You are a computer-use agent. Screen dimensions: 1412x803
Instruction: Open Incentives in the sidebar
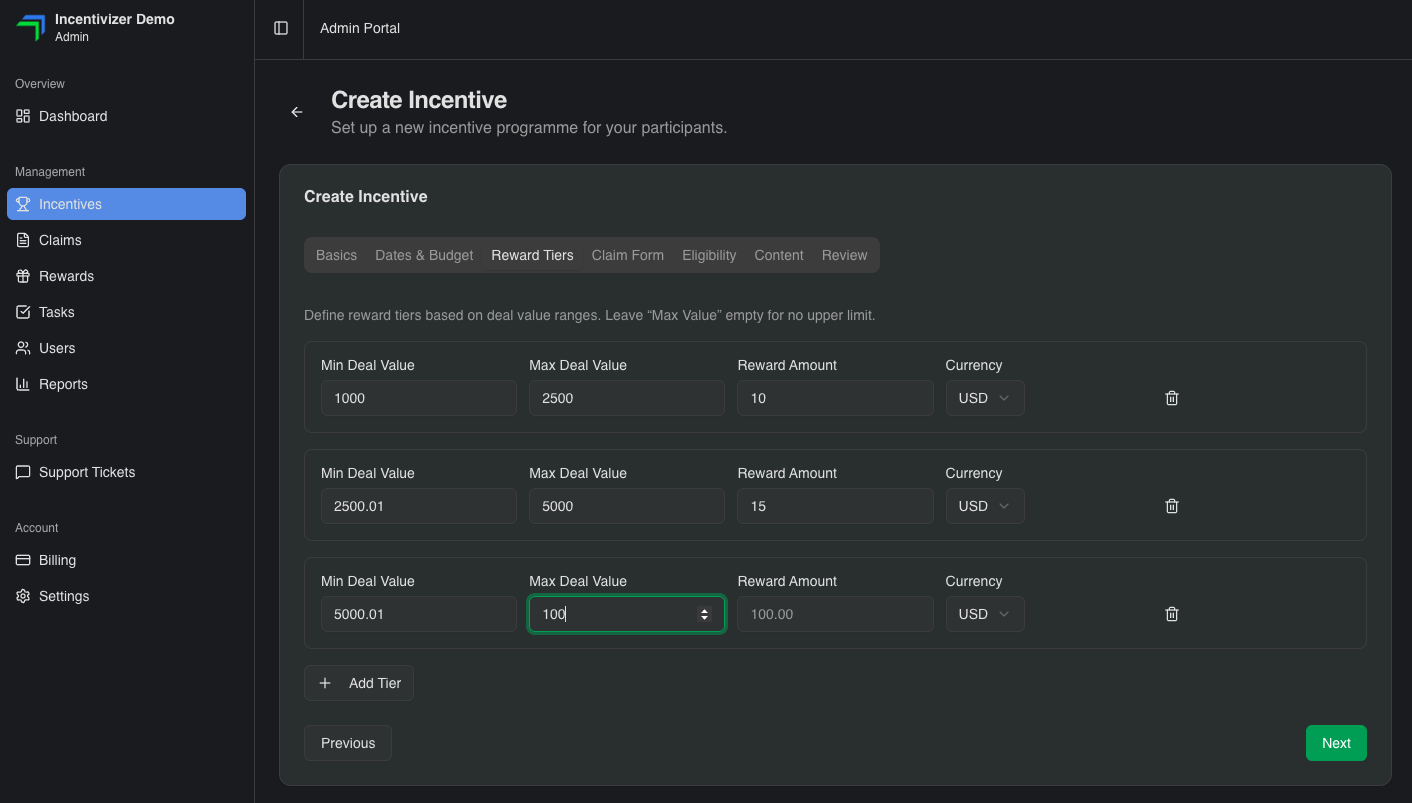tap(126, 204)
